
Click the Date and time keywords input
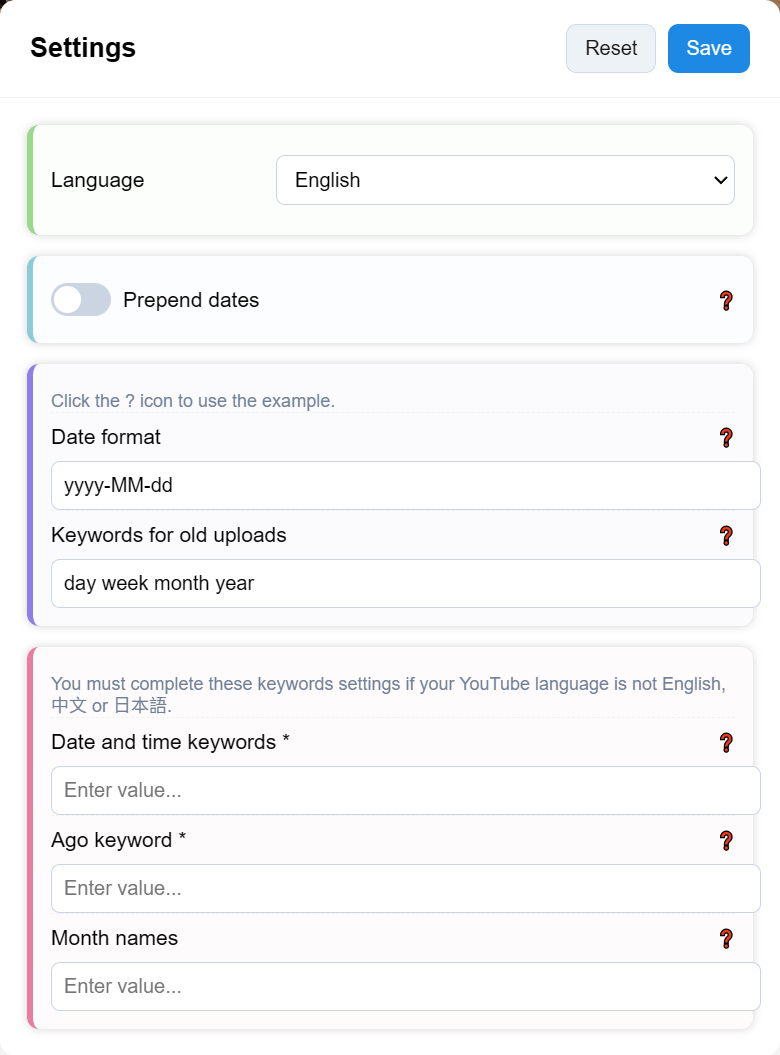(405, 791)
